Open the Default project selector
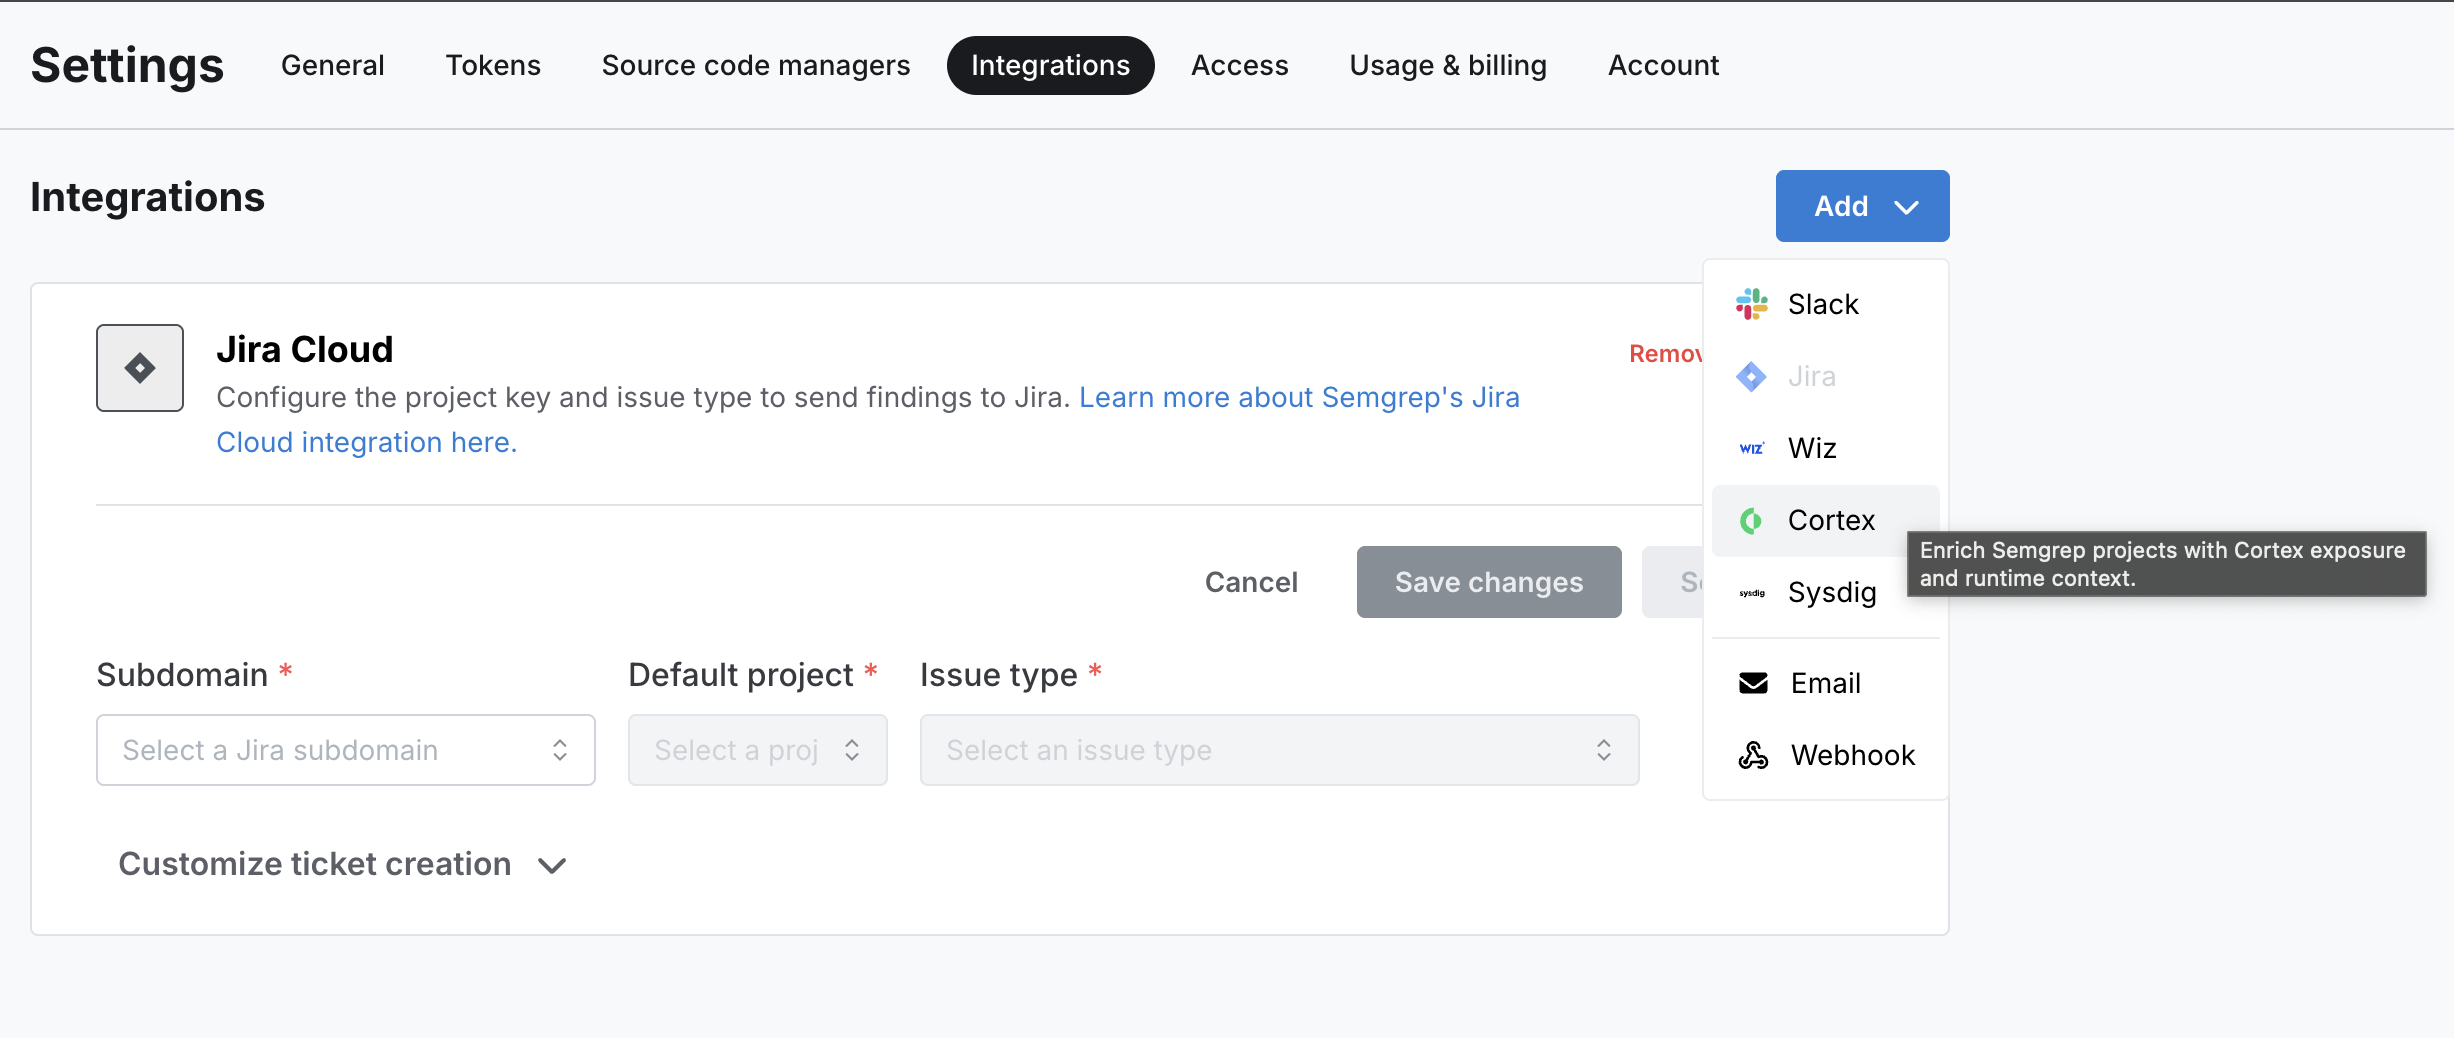This screenshot has width=2454, height=1038. coord(757,749)
